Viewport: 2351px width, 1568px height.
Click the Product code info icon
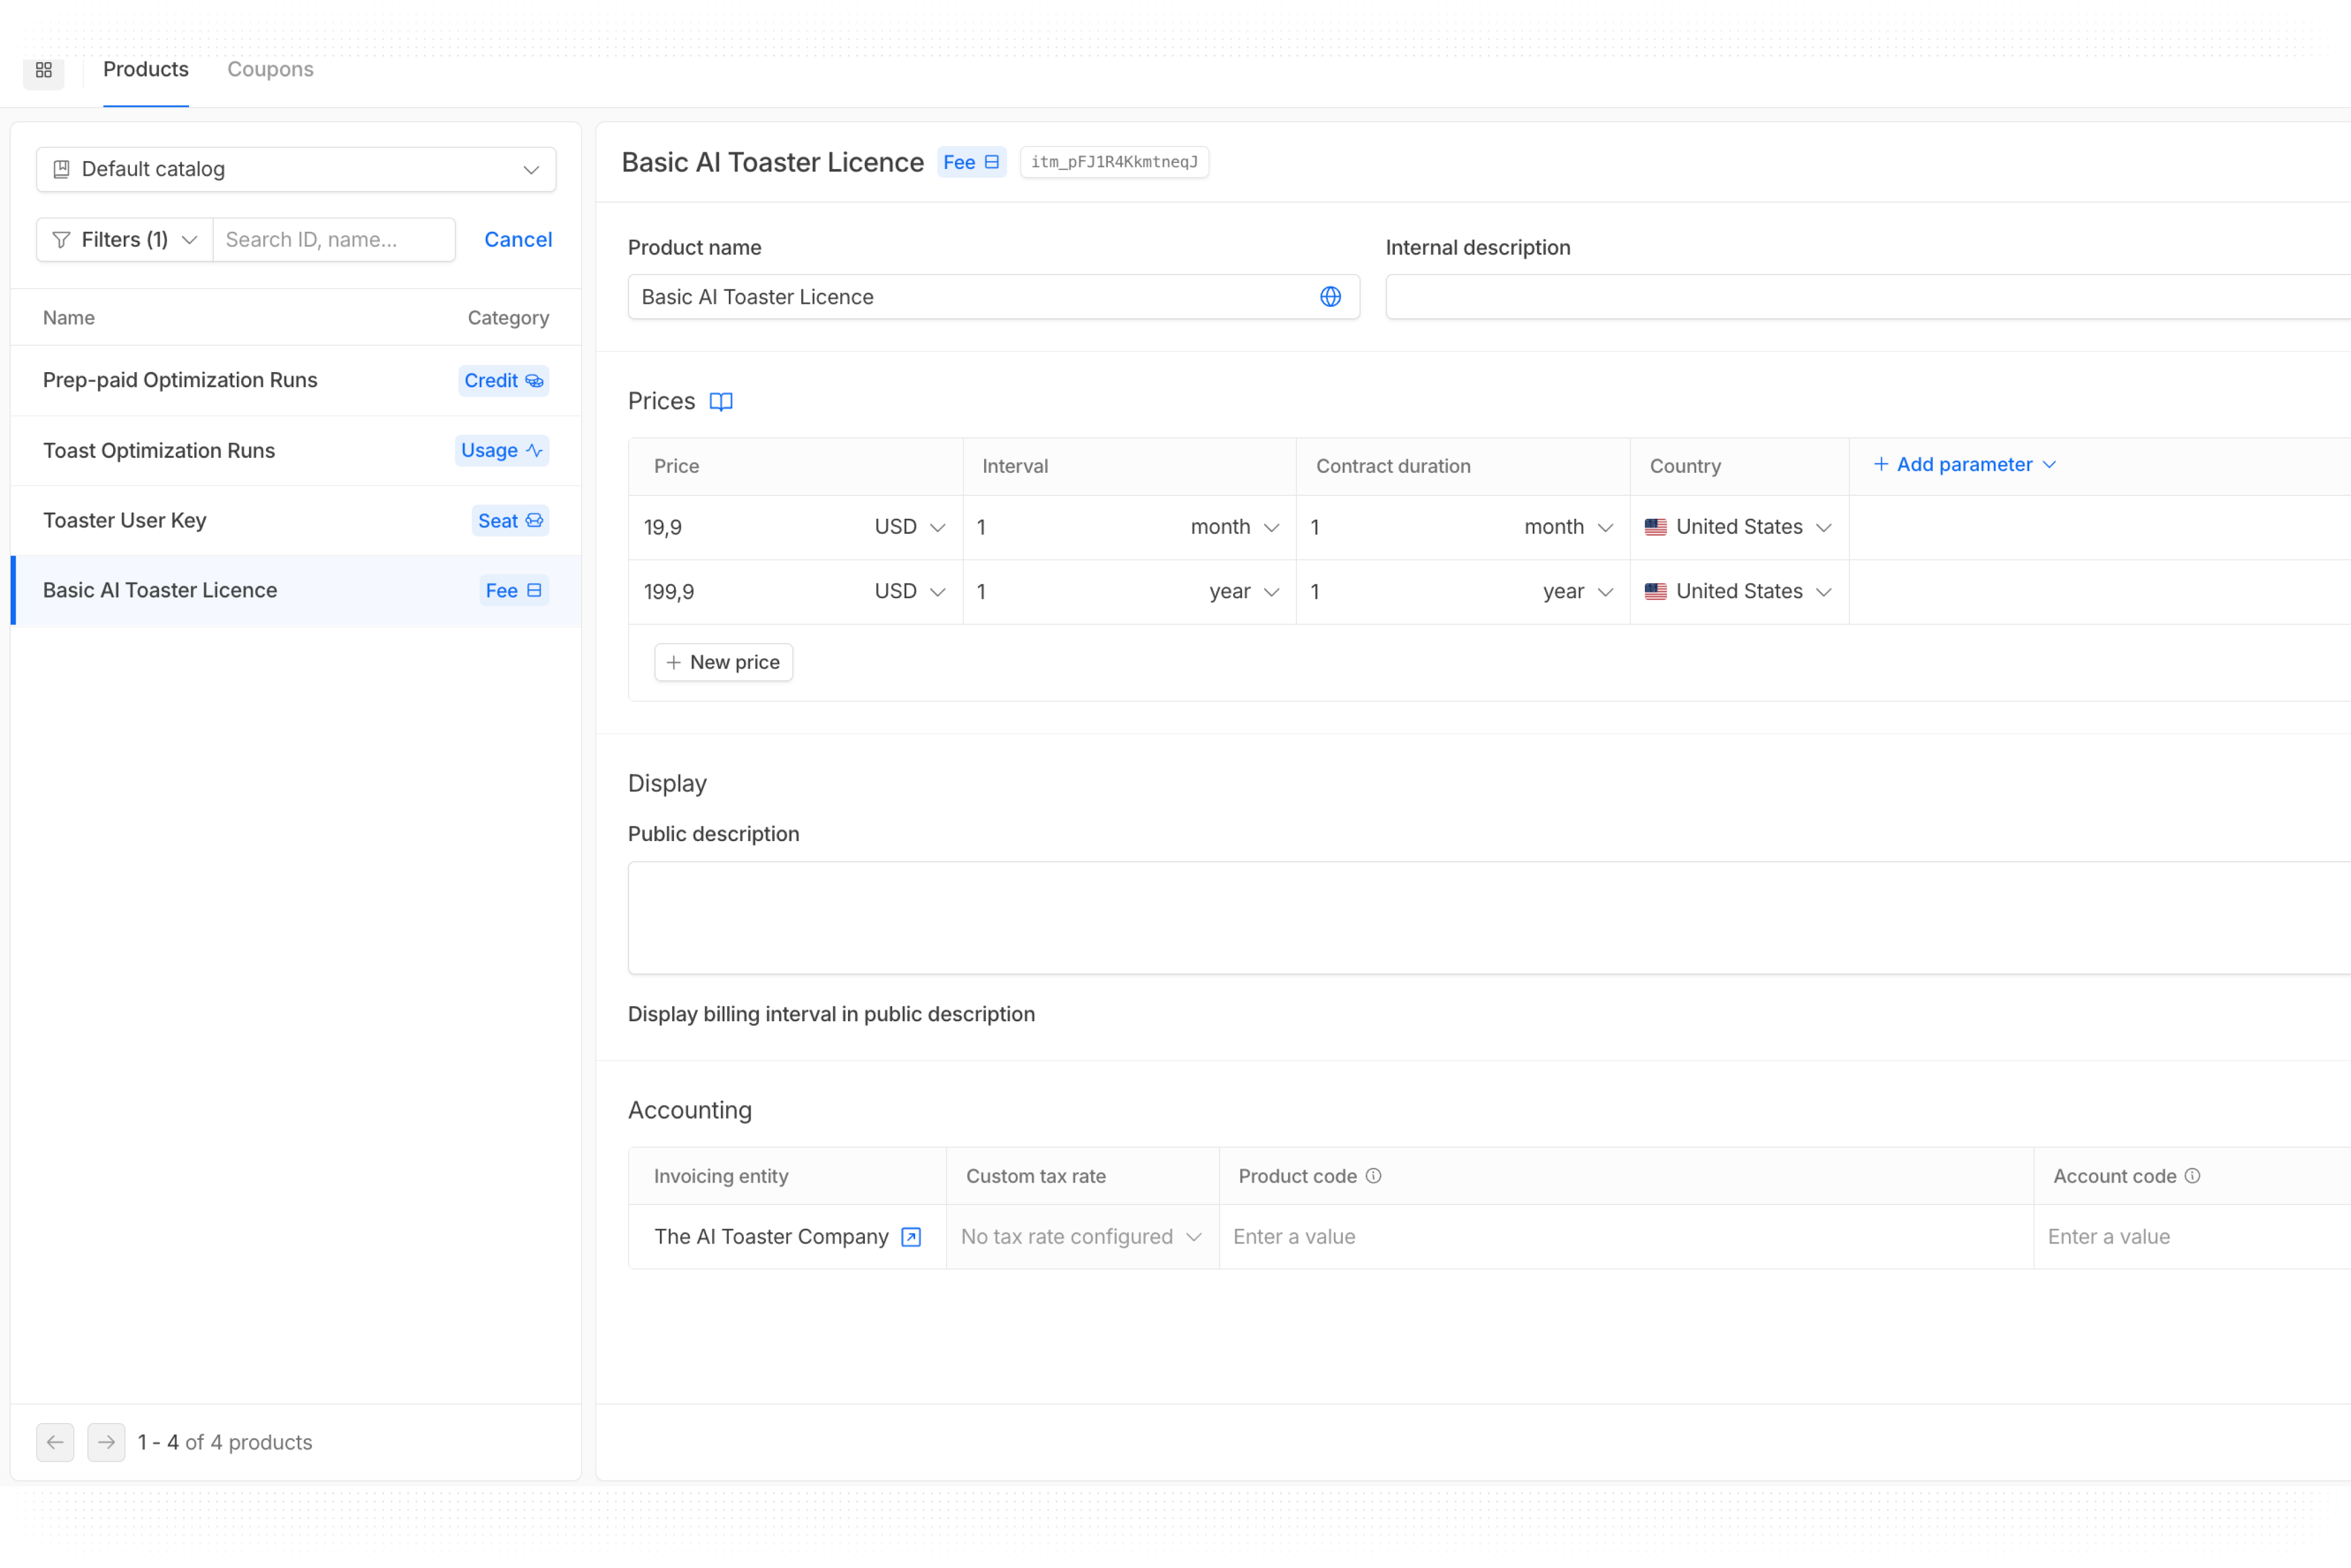(x=1373, y=1176)
